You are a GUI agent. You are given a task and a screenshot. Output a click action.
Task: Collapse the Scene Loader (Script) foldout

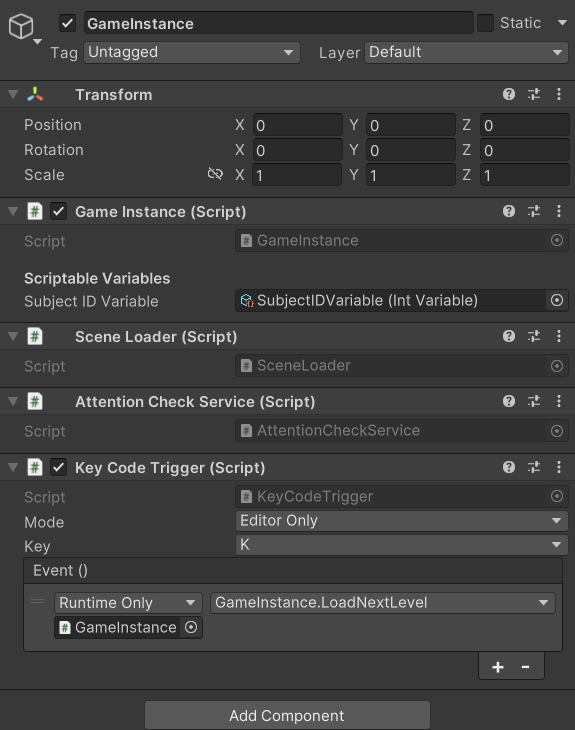tap(13, 336)
